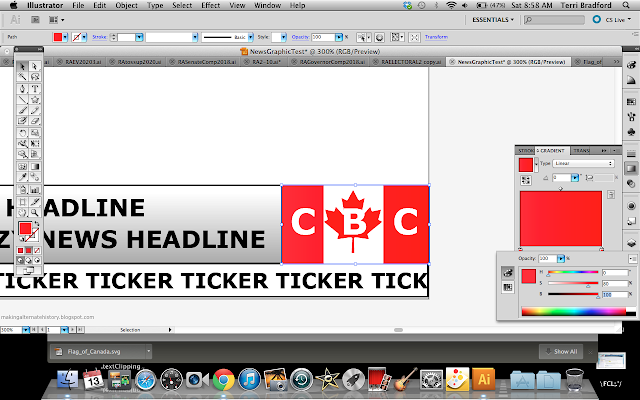Select the Star shape tool
Viewport: 640px width, 400px height.
pyautogui.click(x=35, y=99)
